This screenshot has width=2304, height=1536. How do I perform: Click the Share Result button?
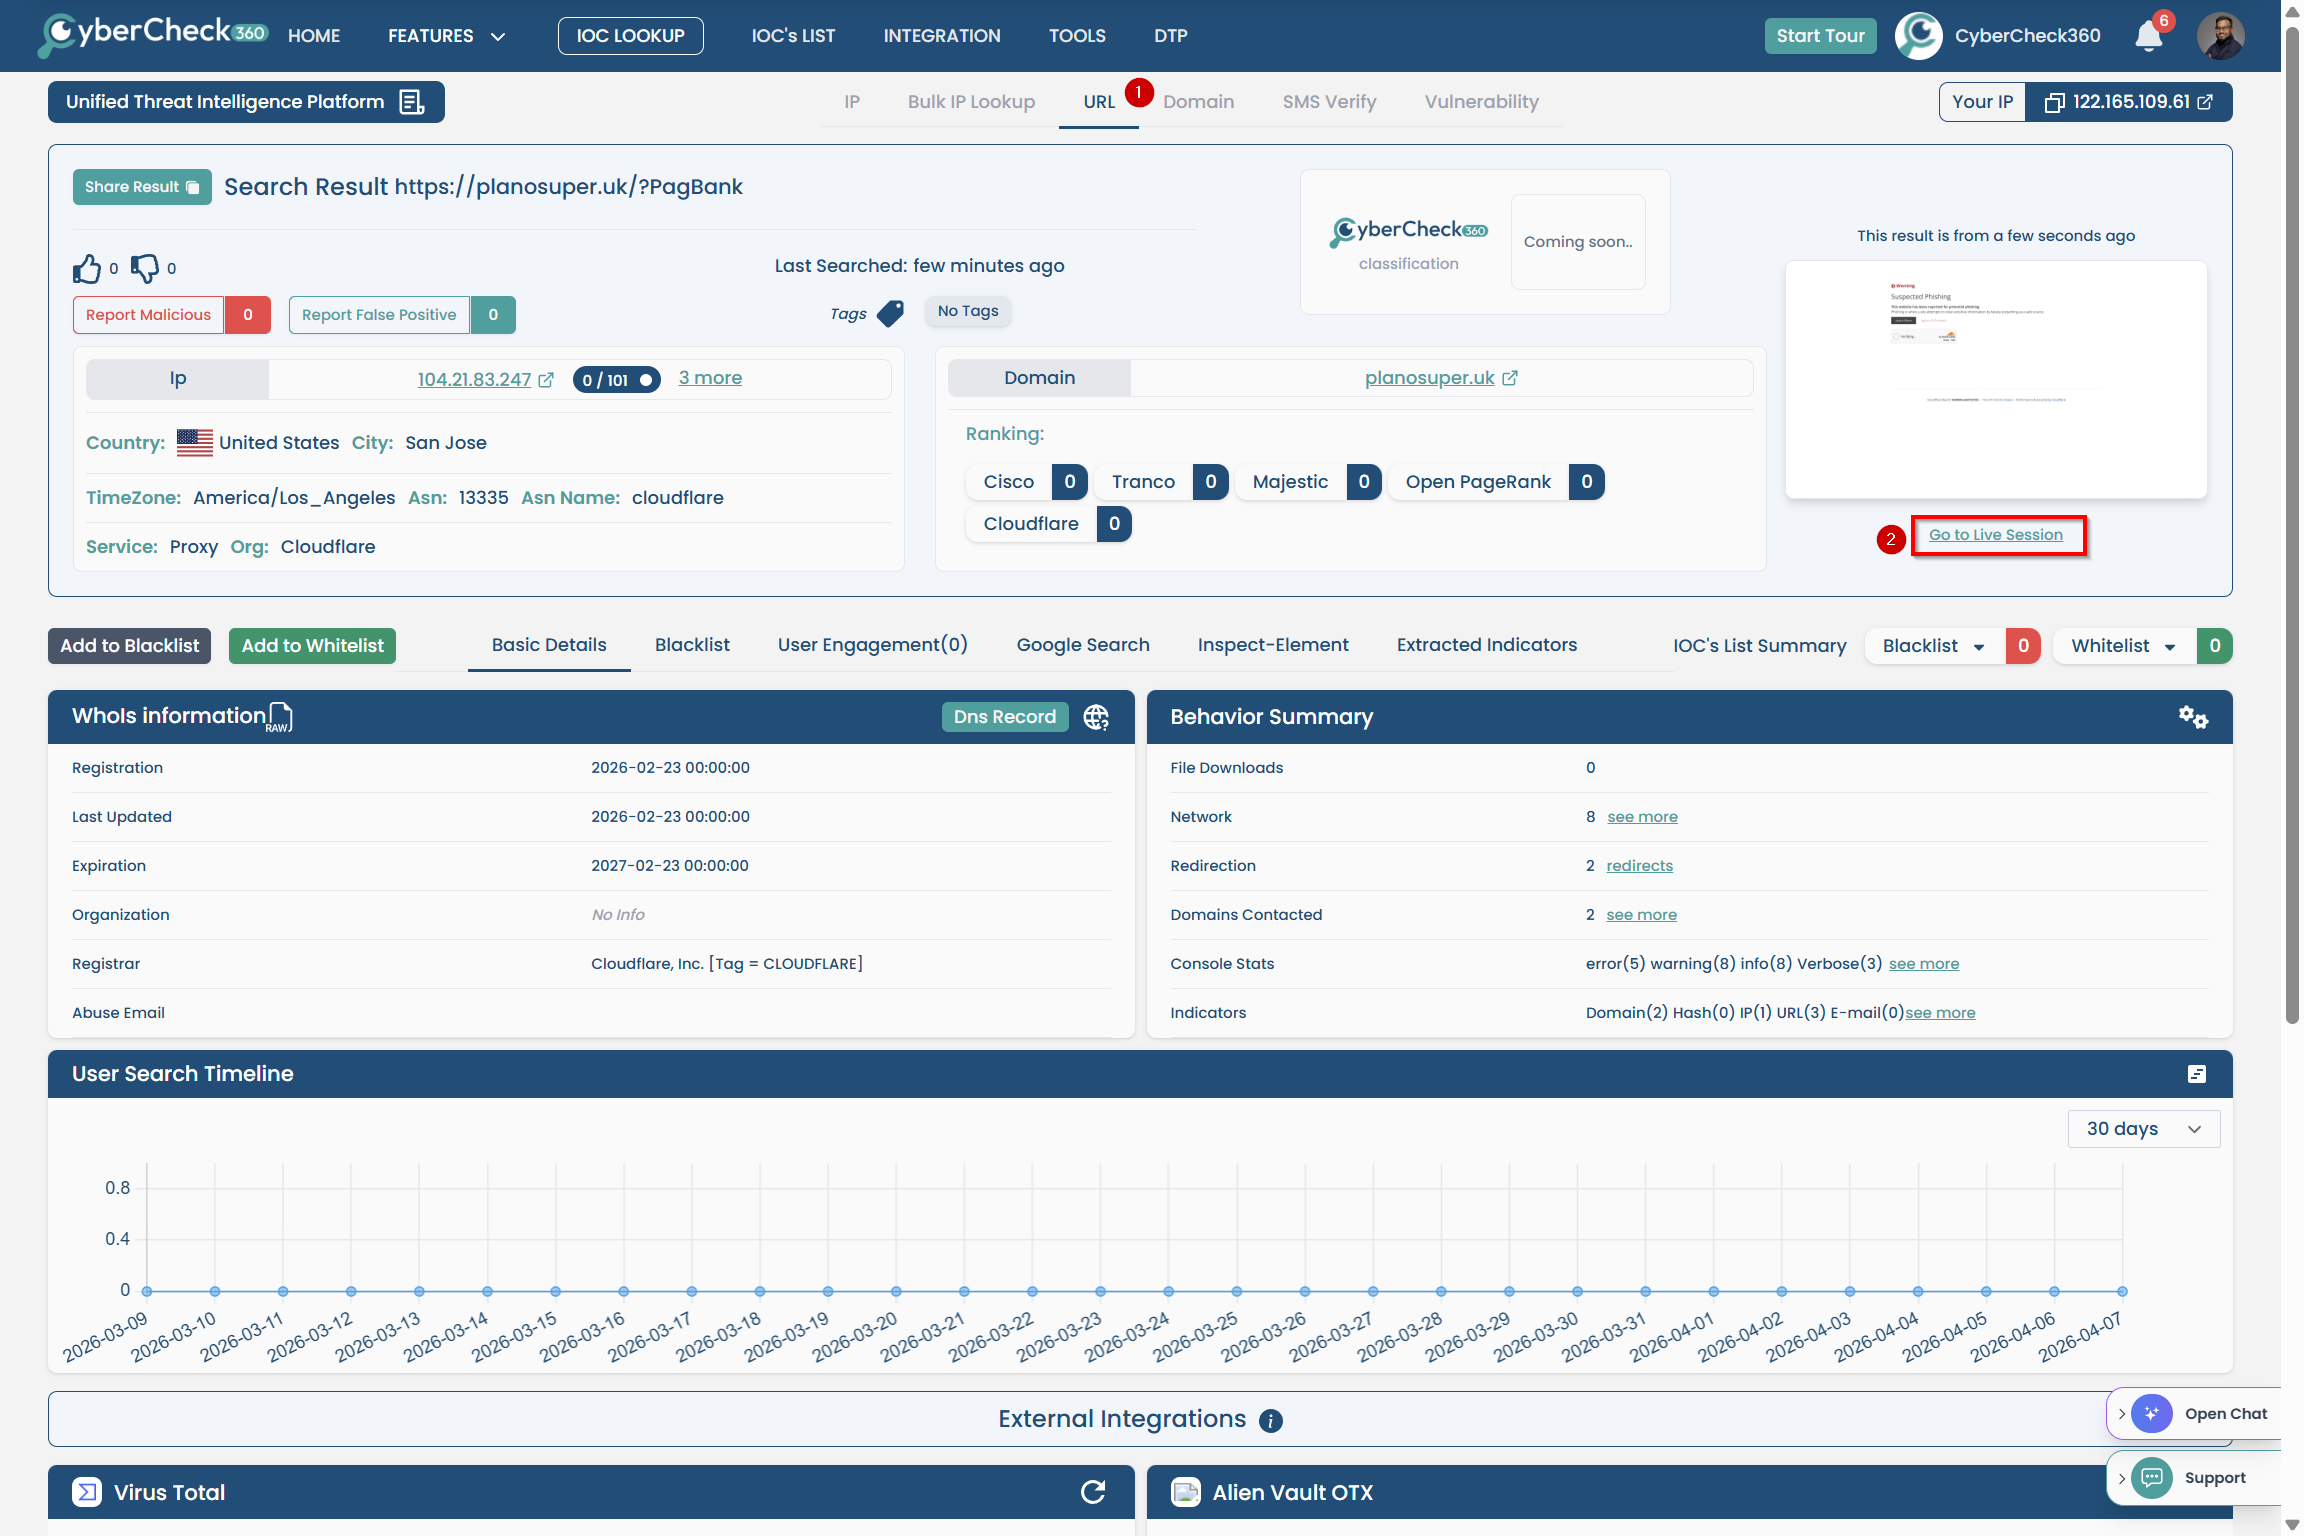pos(142,187)
